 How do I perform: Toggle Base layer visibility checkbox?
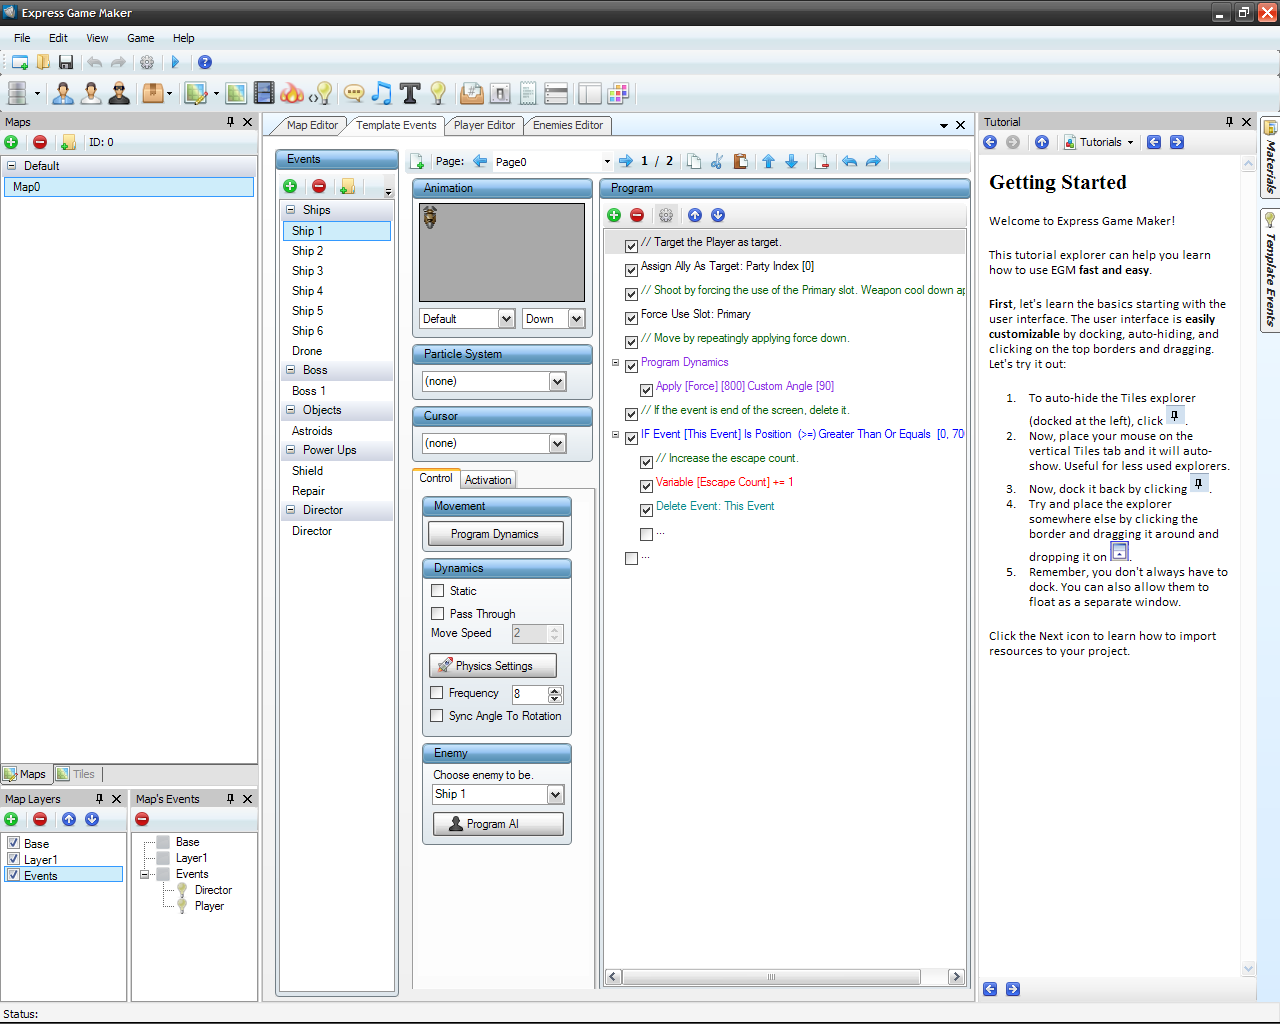[14, 843]
